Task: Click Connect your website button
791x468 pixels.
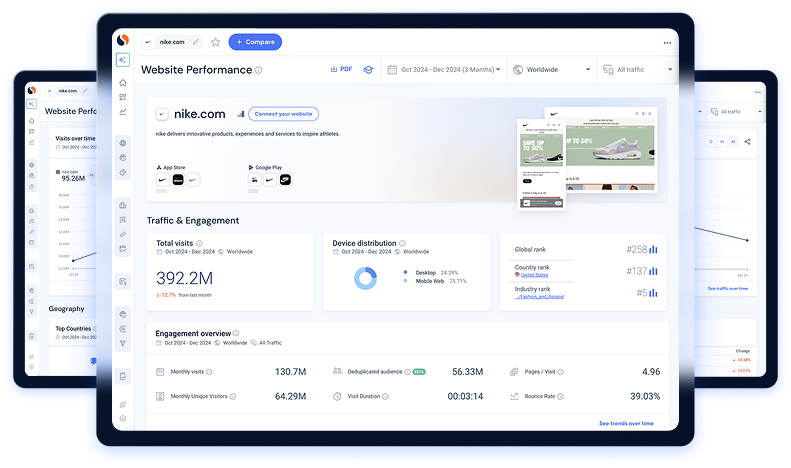Action: pyautogui.click(x=284, y=114)
